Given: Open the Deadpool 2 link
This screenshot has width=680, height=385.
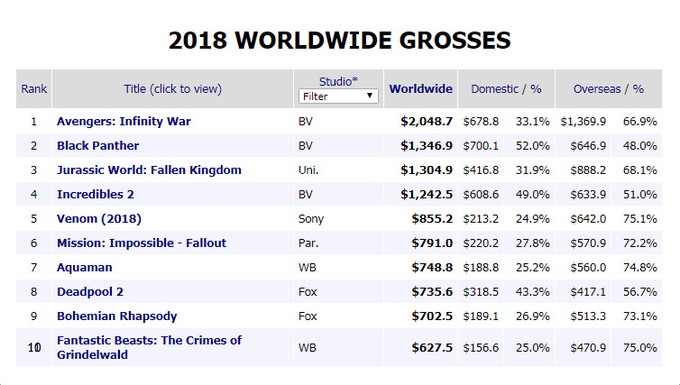Looking at the screenshot, I should [90, 292].
